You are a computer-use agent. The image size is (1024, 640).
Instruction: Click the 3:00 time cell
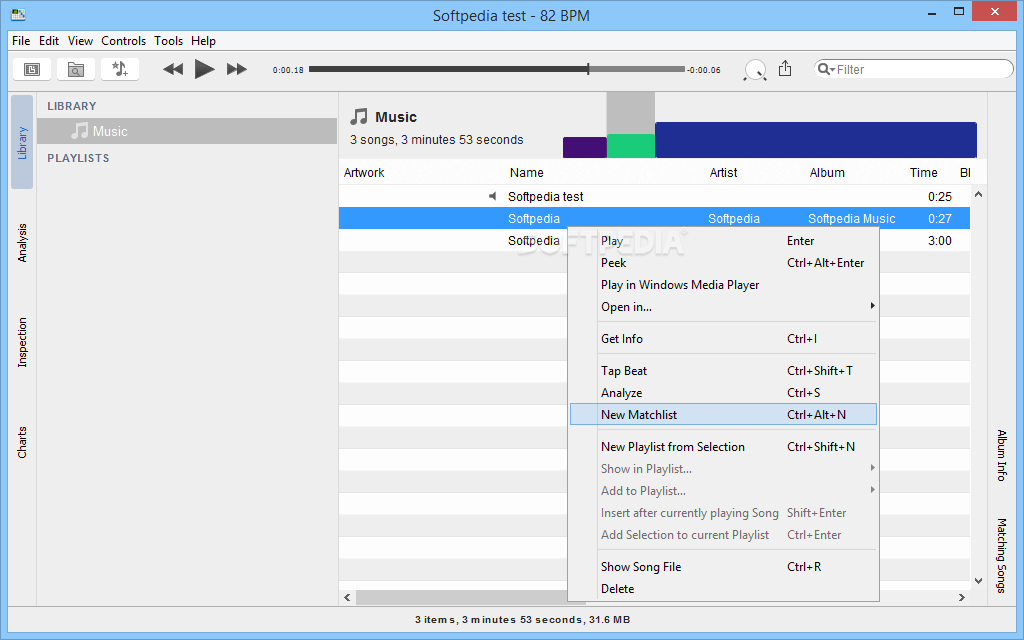tap(940, 241)
